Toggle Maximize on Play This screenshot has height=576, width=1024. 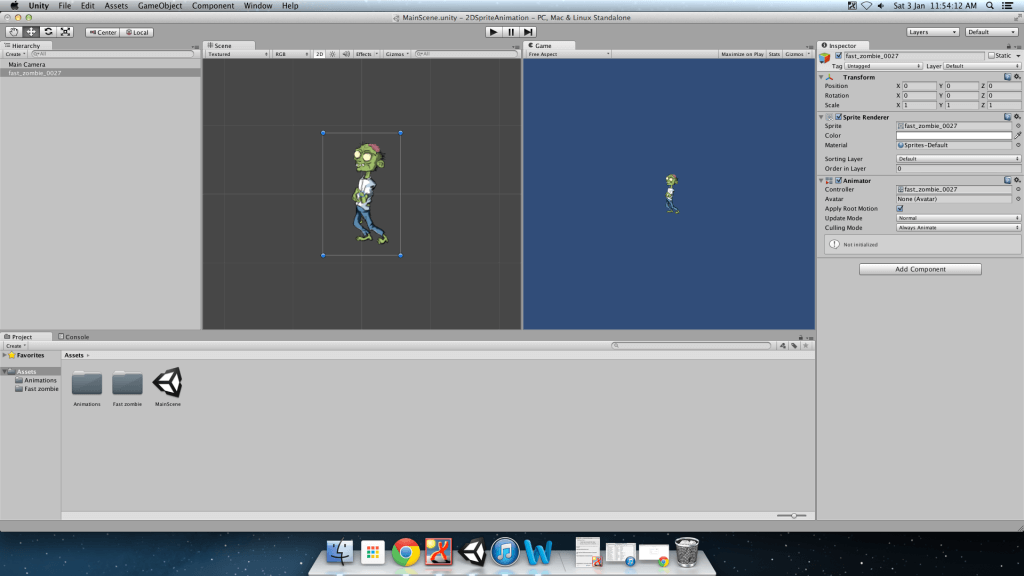742,54
